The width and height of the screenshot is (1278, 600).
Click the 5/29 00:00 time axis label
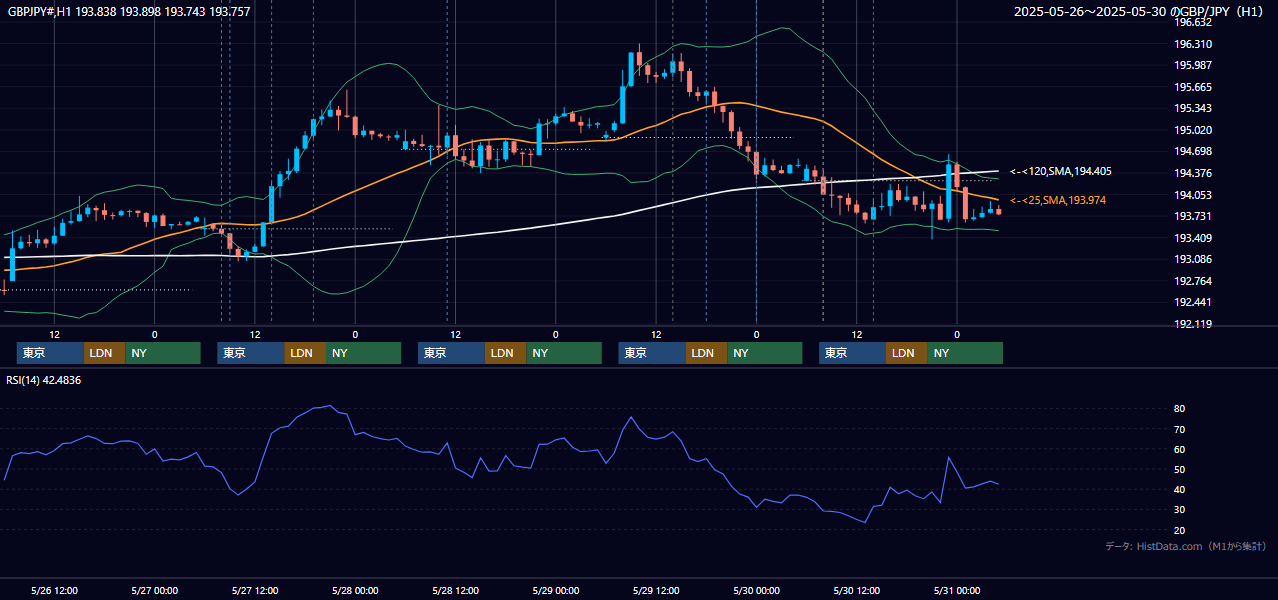point(555,591)
